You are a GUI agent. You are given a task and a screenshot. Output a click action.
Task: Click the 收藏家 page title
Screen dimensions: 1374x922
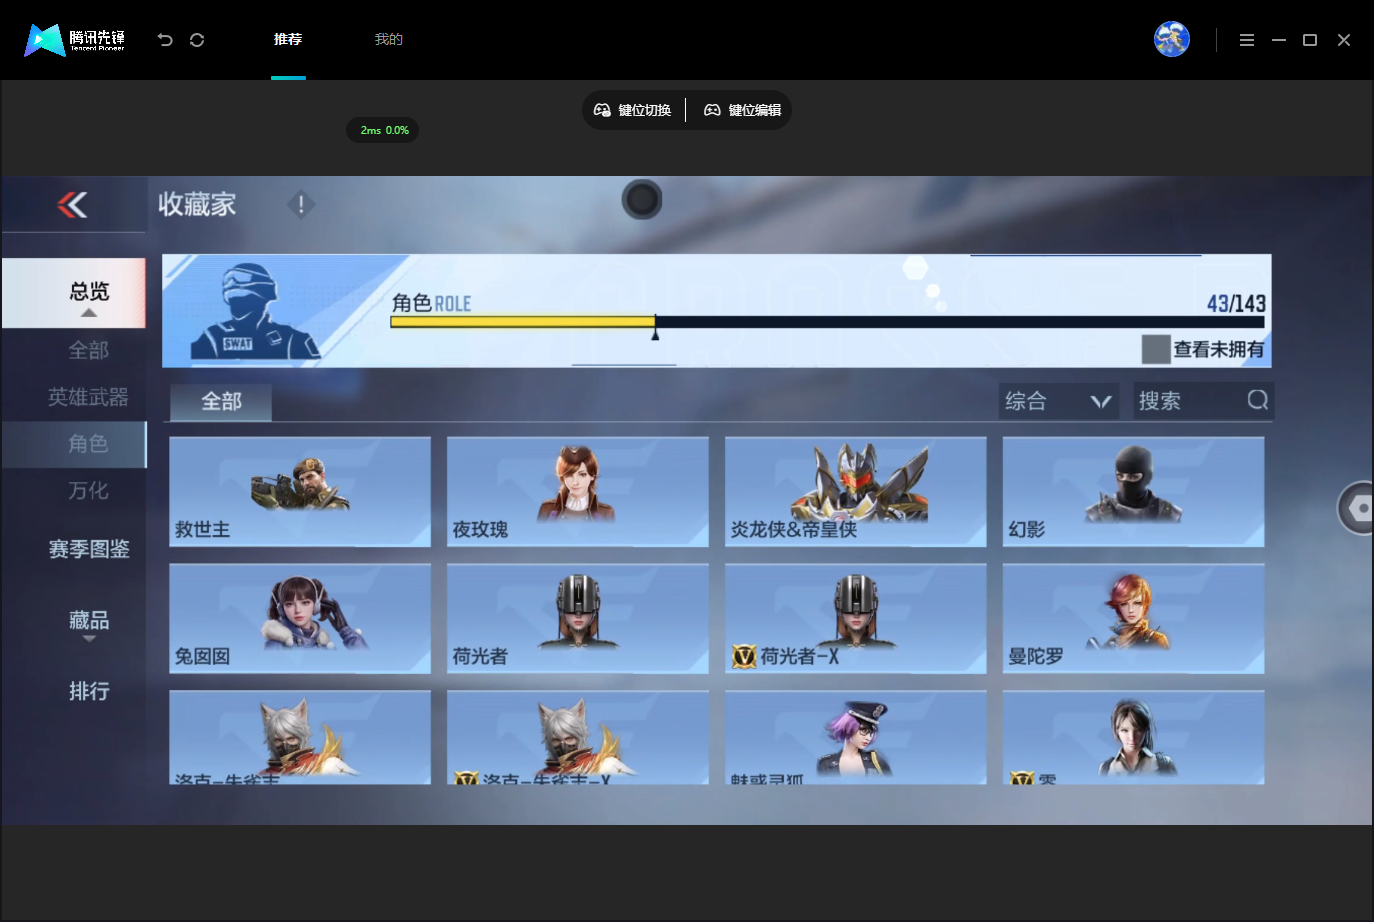click(197, 204)
